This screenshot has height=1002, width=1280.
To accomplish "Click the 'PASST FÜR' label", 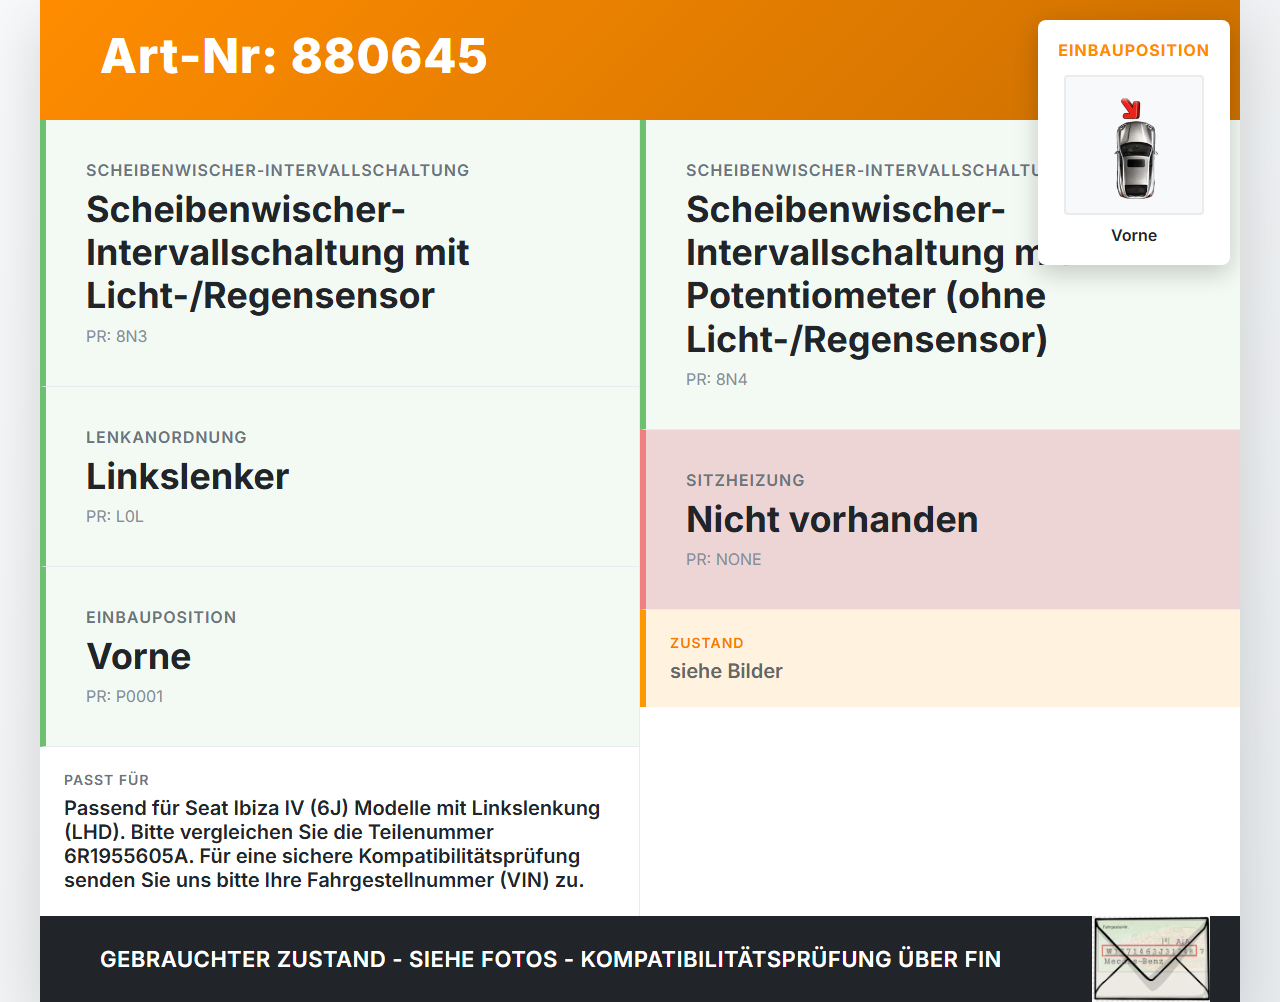I will 107,780.
